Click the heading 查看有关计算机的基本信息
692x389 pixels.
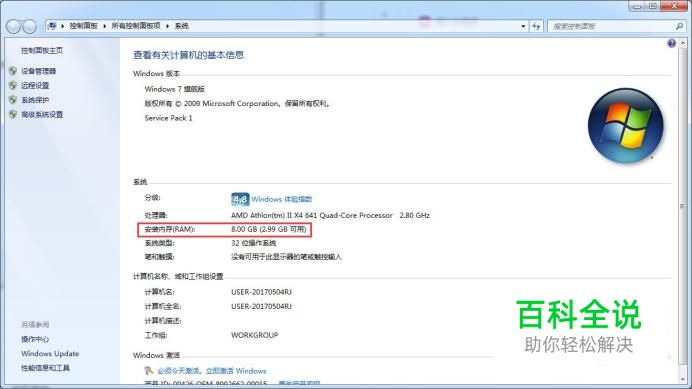point(188,55)
